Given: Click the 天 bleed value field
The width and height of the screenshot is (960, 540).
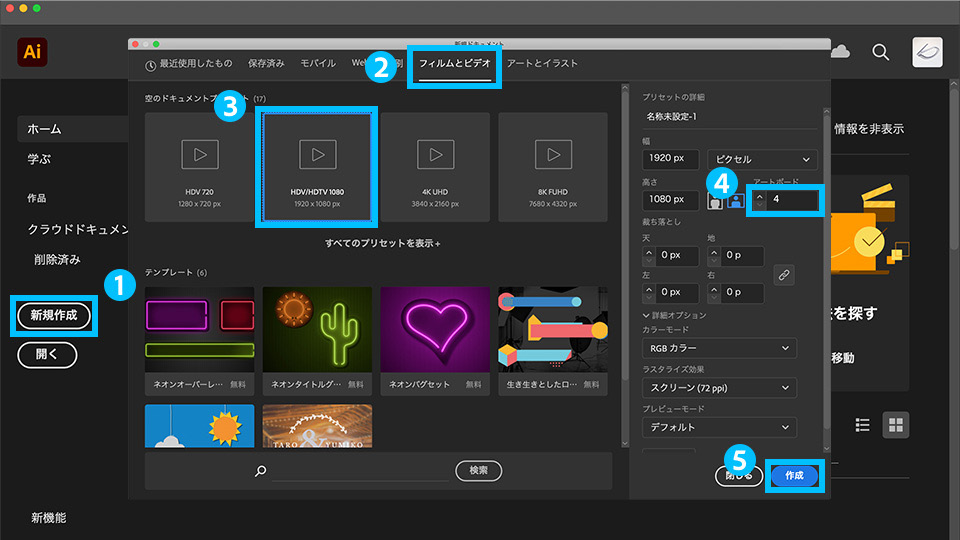Looking at the screenshot, I should (677, 255).
